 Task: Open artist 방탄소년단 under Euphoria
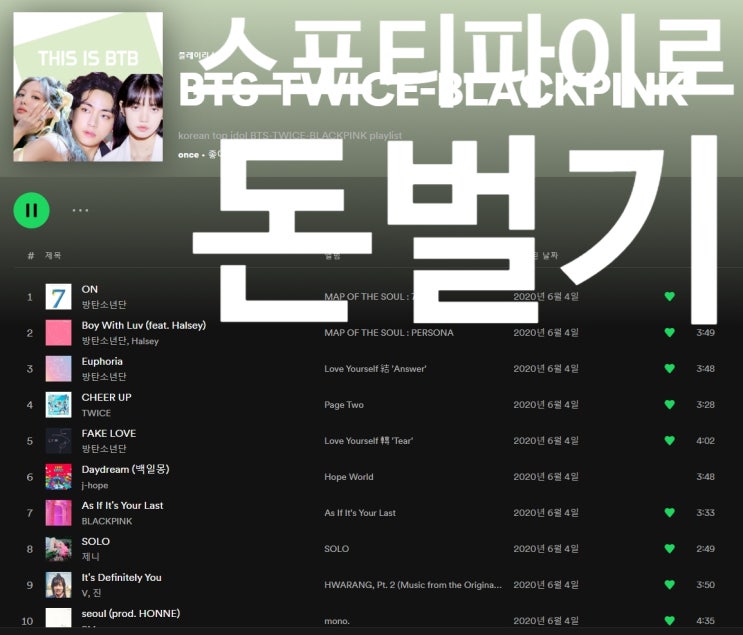pos(104,377)
